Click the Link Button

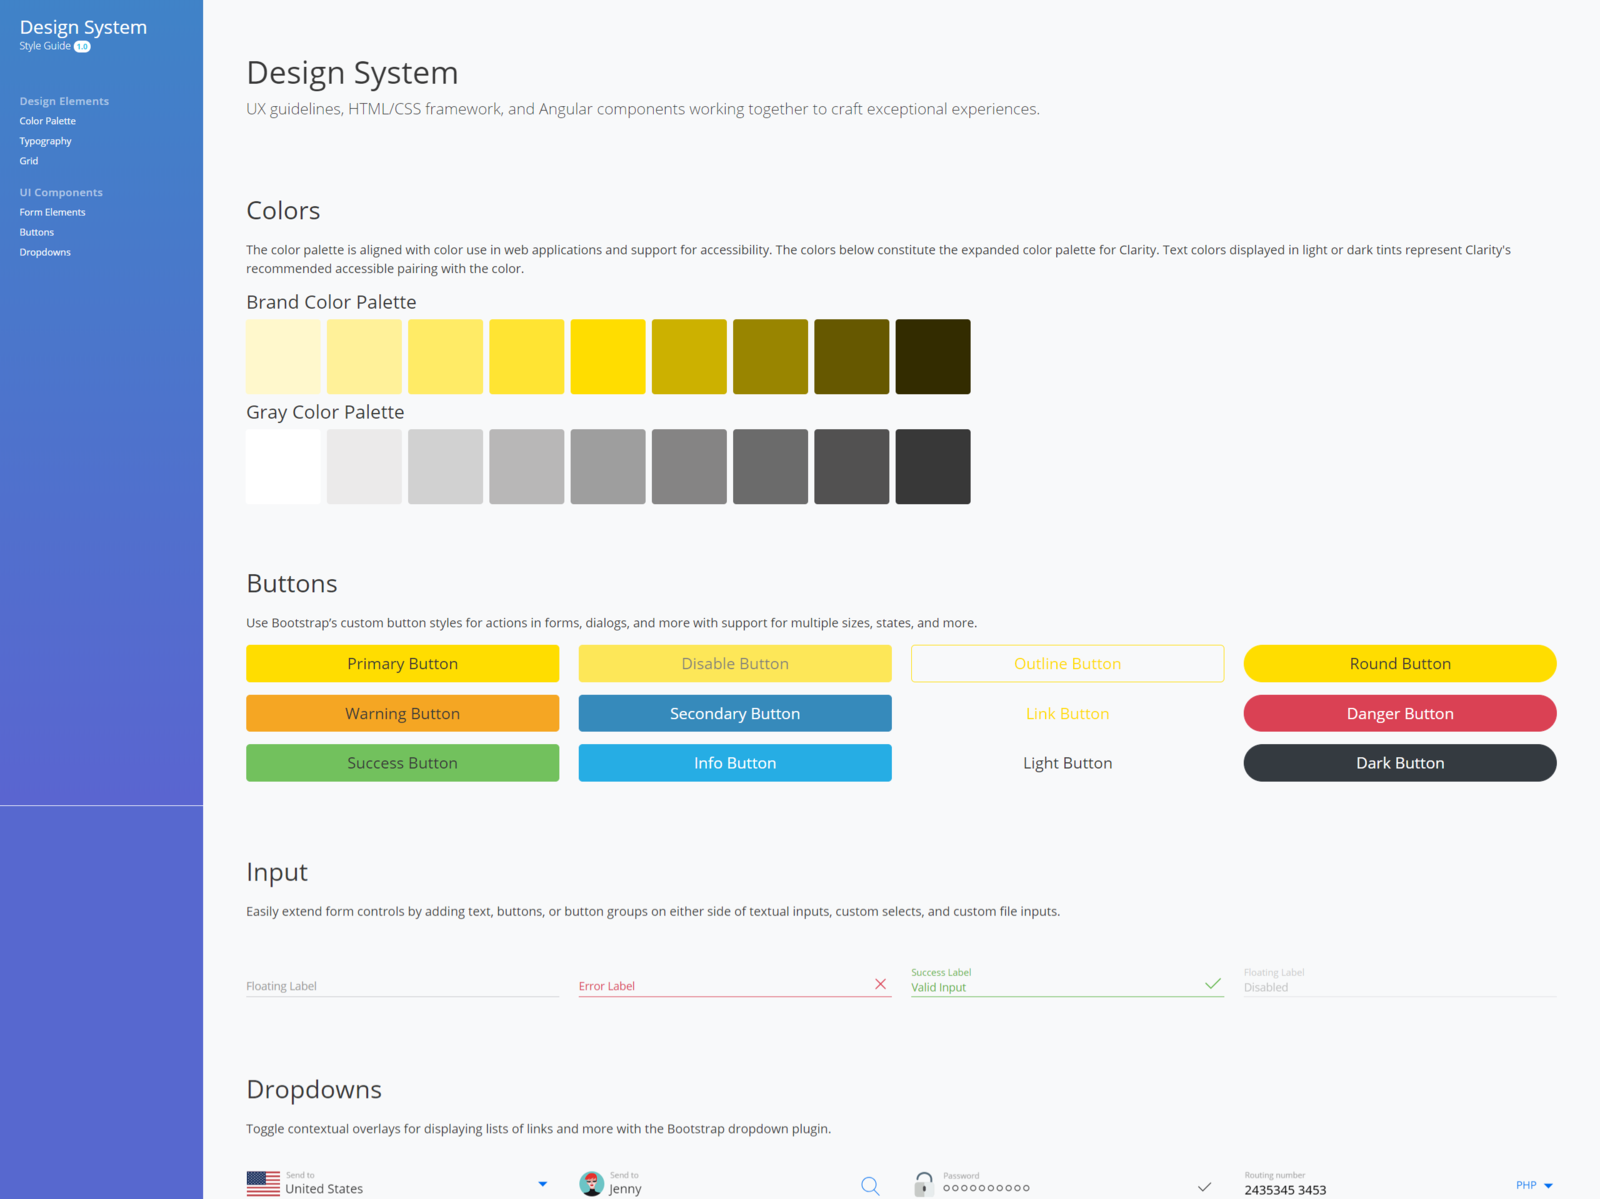[1067, 713]
